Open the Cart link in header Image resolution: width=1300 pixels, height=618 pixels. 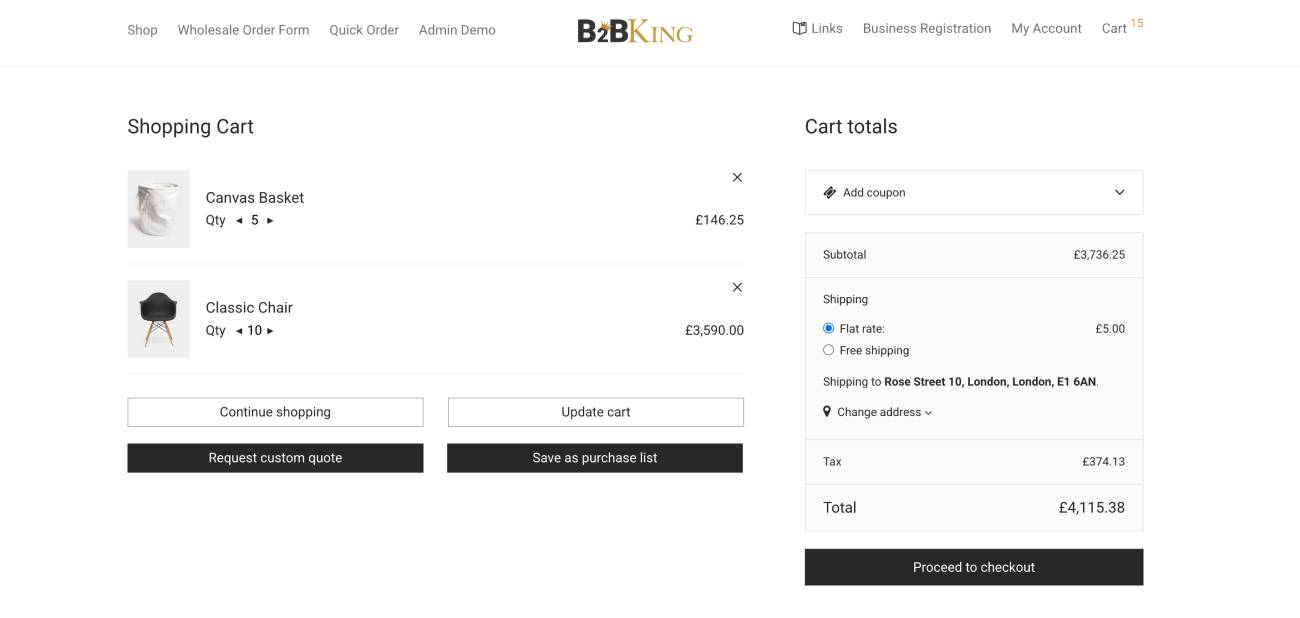pyautogui.click(x=1114, y=28)
